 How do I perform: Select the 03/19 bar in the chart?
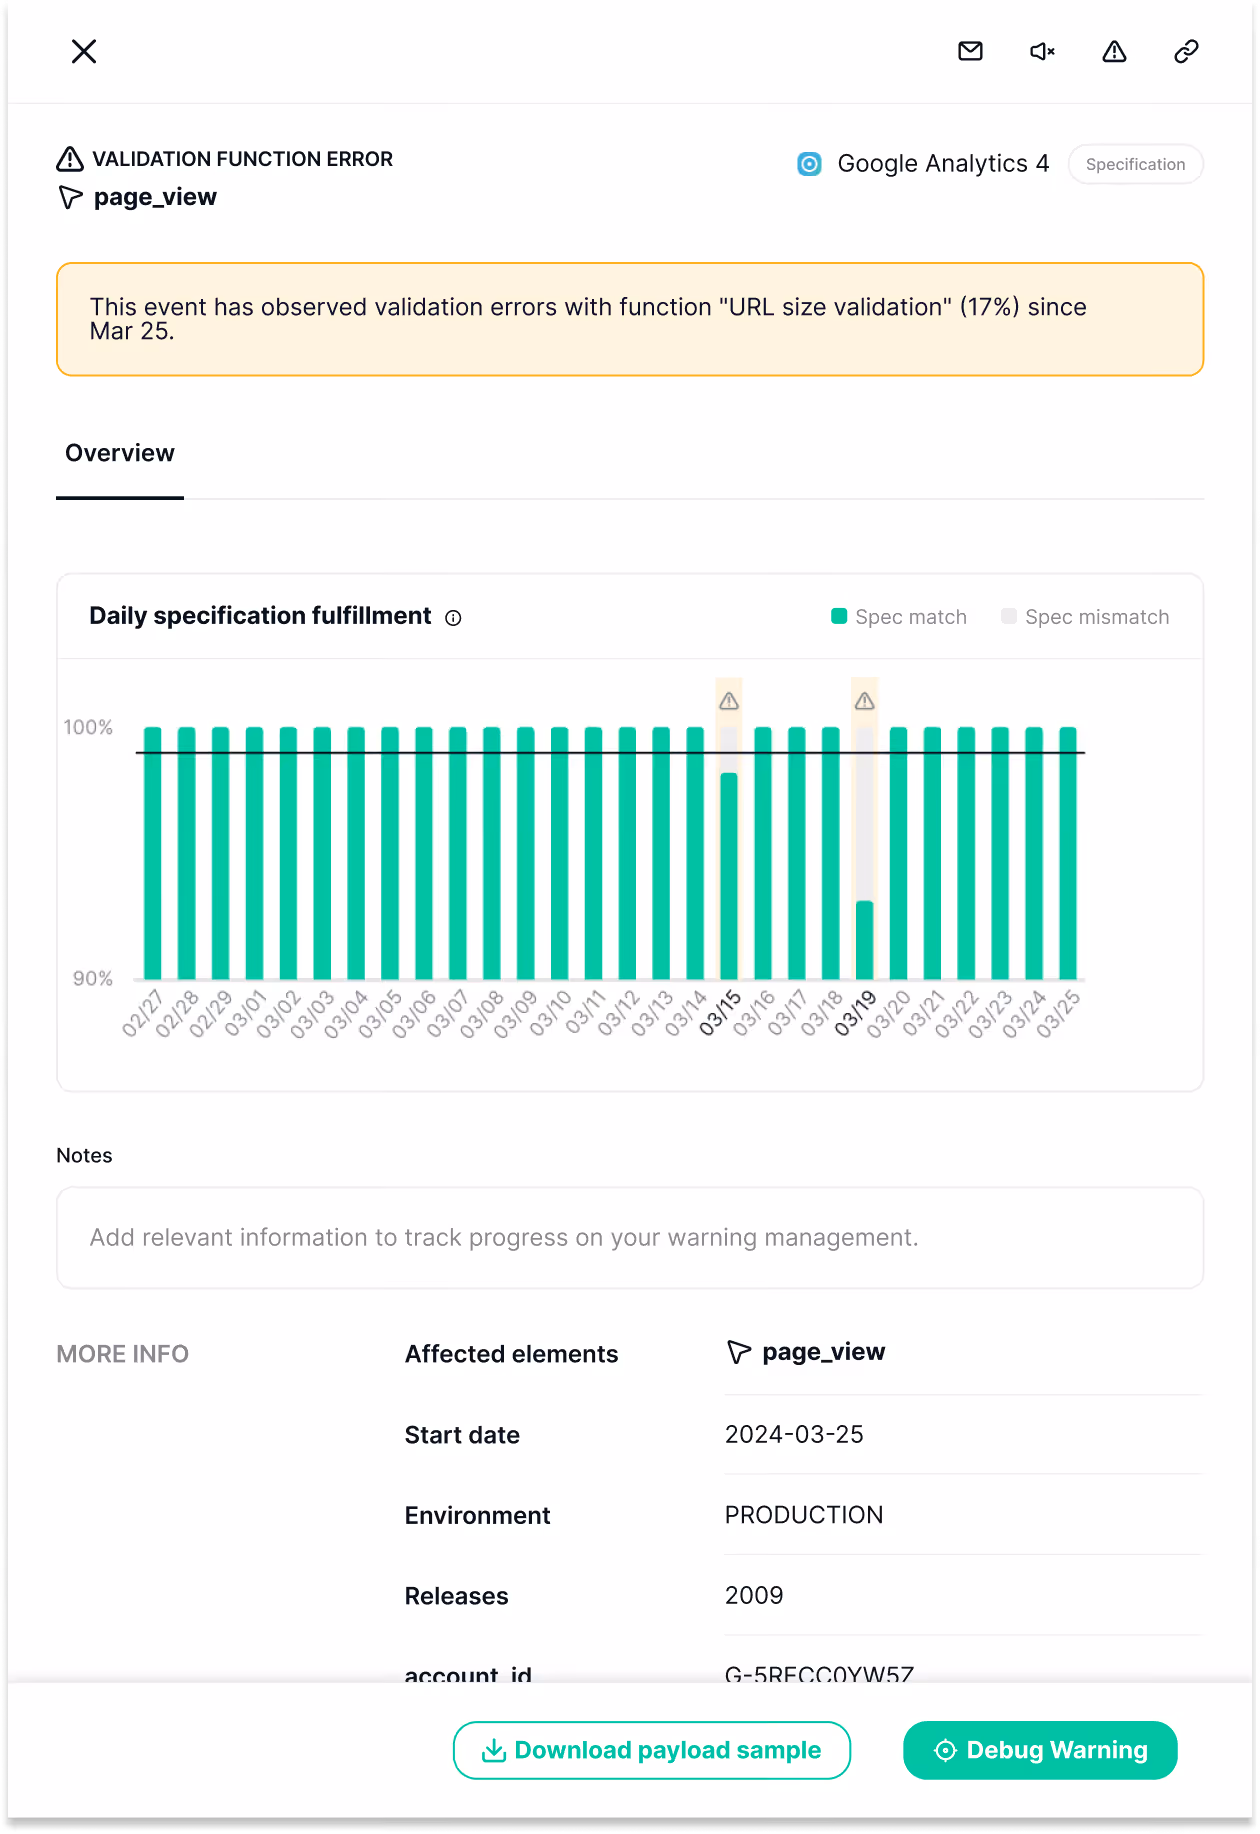point(865,939)
